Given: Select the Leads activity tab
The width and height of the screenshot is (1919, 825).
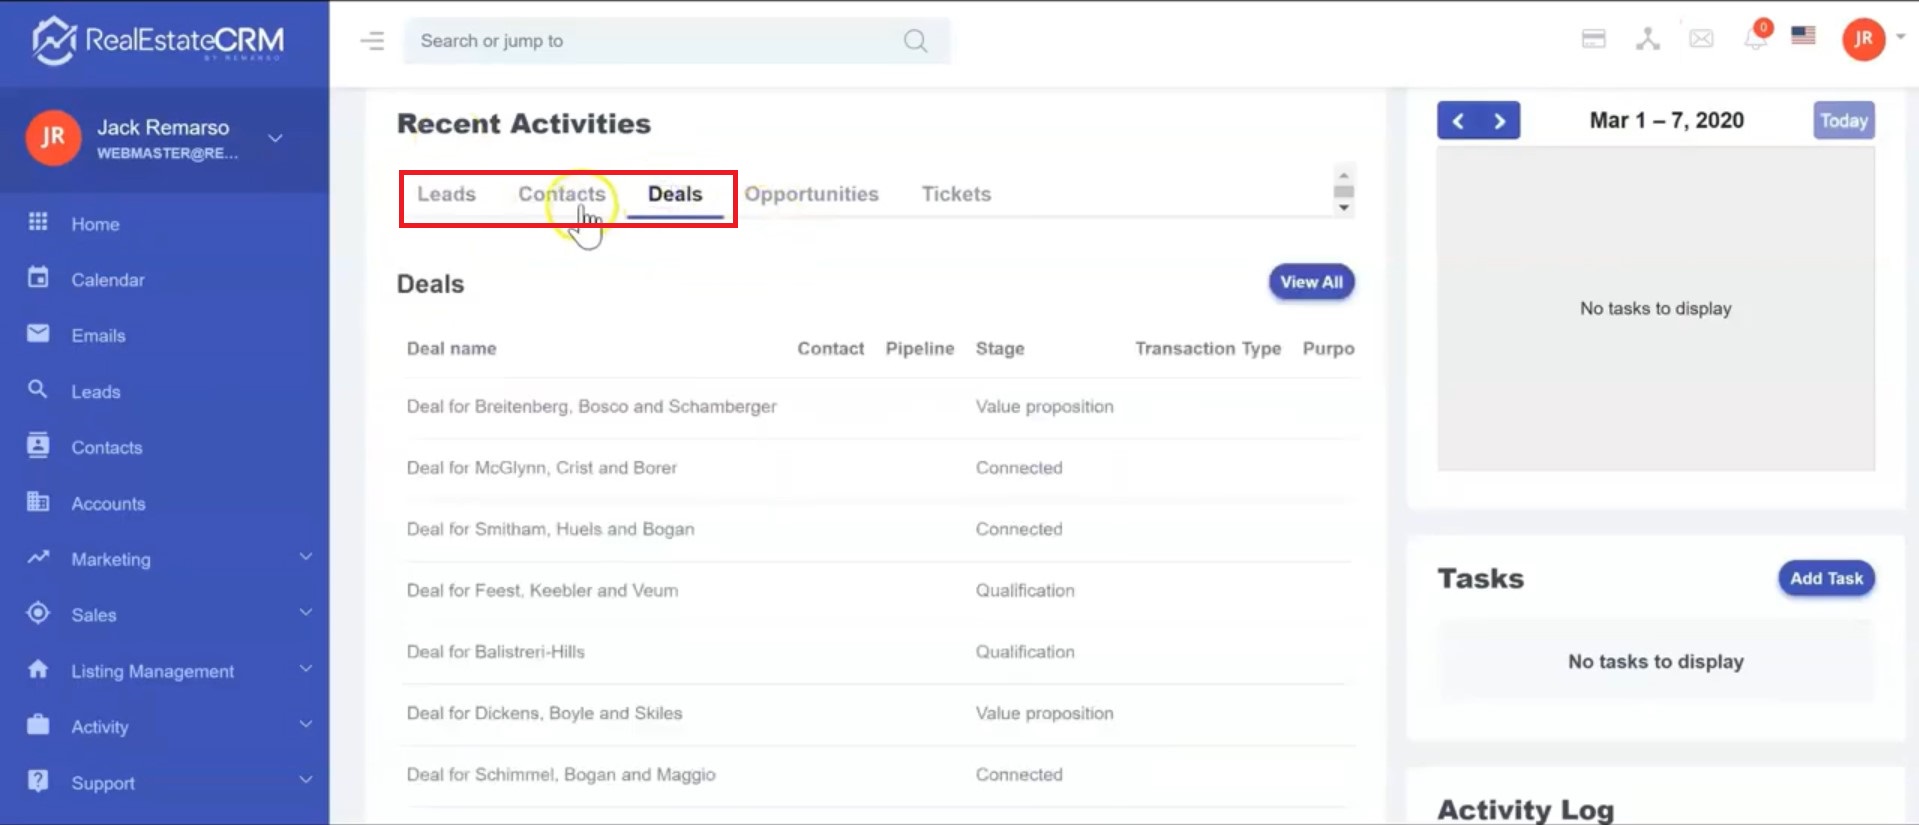Looking at the screenshot, I should coord(446,194).
